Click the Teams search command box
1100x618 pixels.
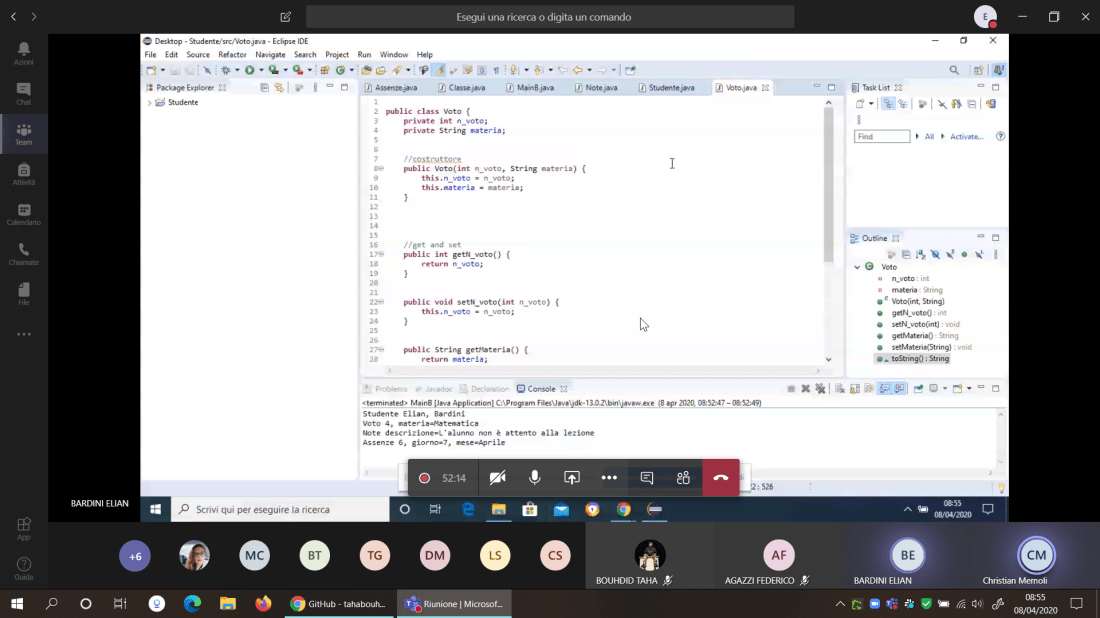click(550, 17)
